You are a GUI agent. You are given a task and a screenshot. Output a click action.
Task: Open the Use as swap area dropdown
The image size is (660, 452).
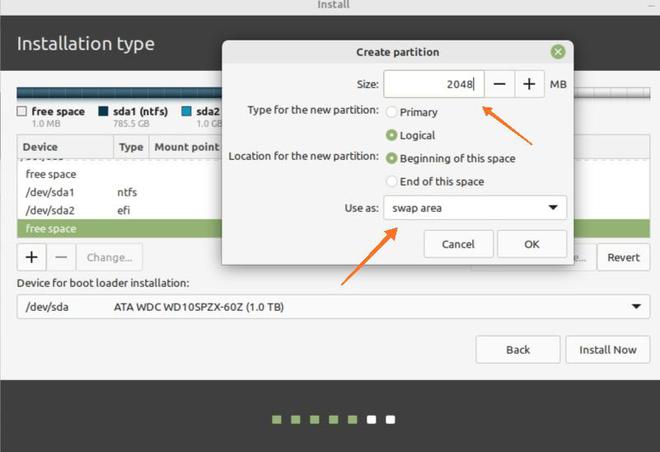475,207
